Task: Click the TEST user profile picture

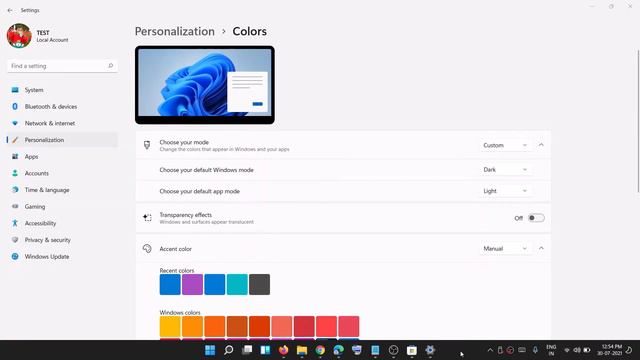Action: 19,36
